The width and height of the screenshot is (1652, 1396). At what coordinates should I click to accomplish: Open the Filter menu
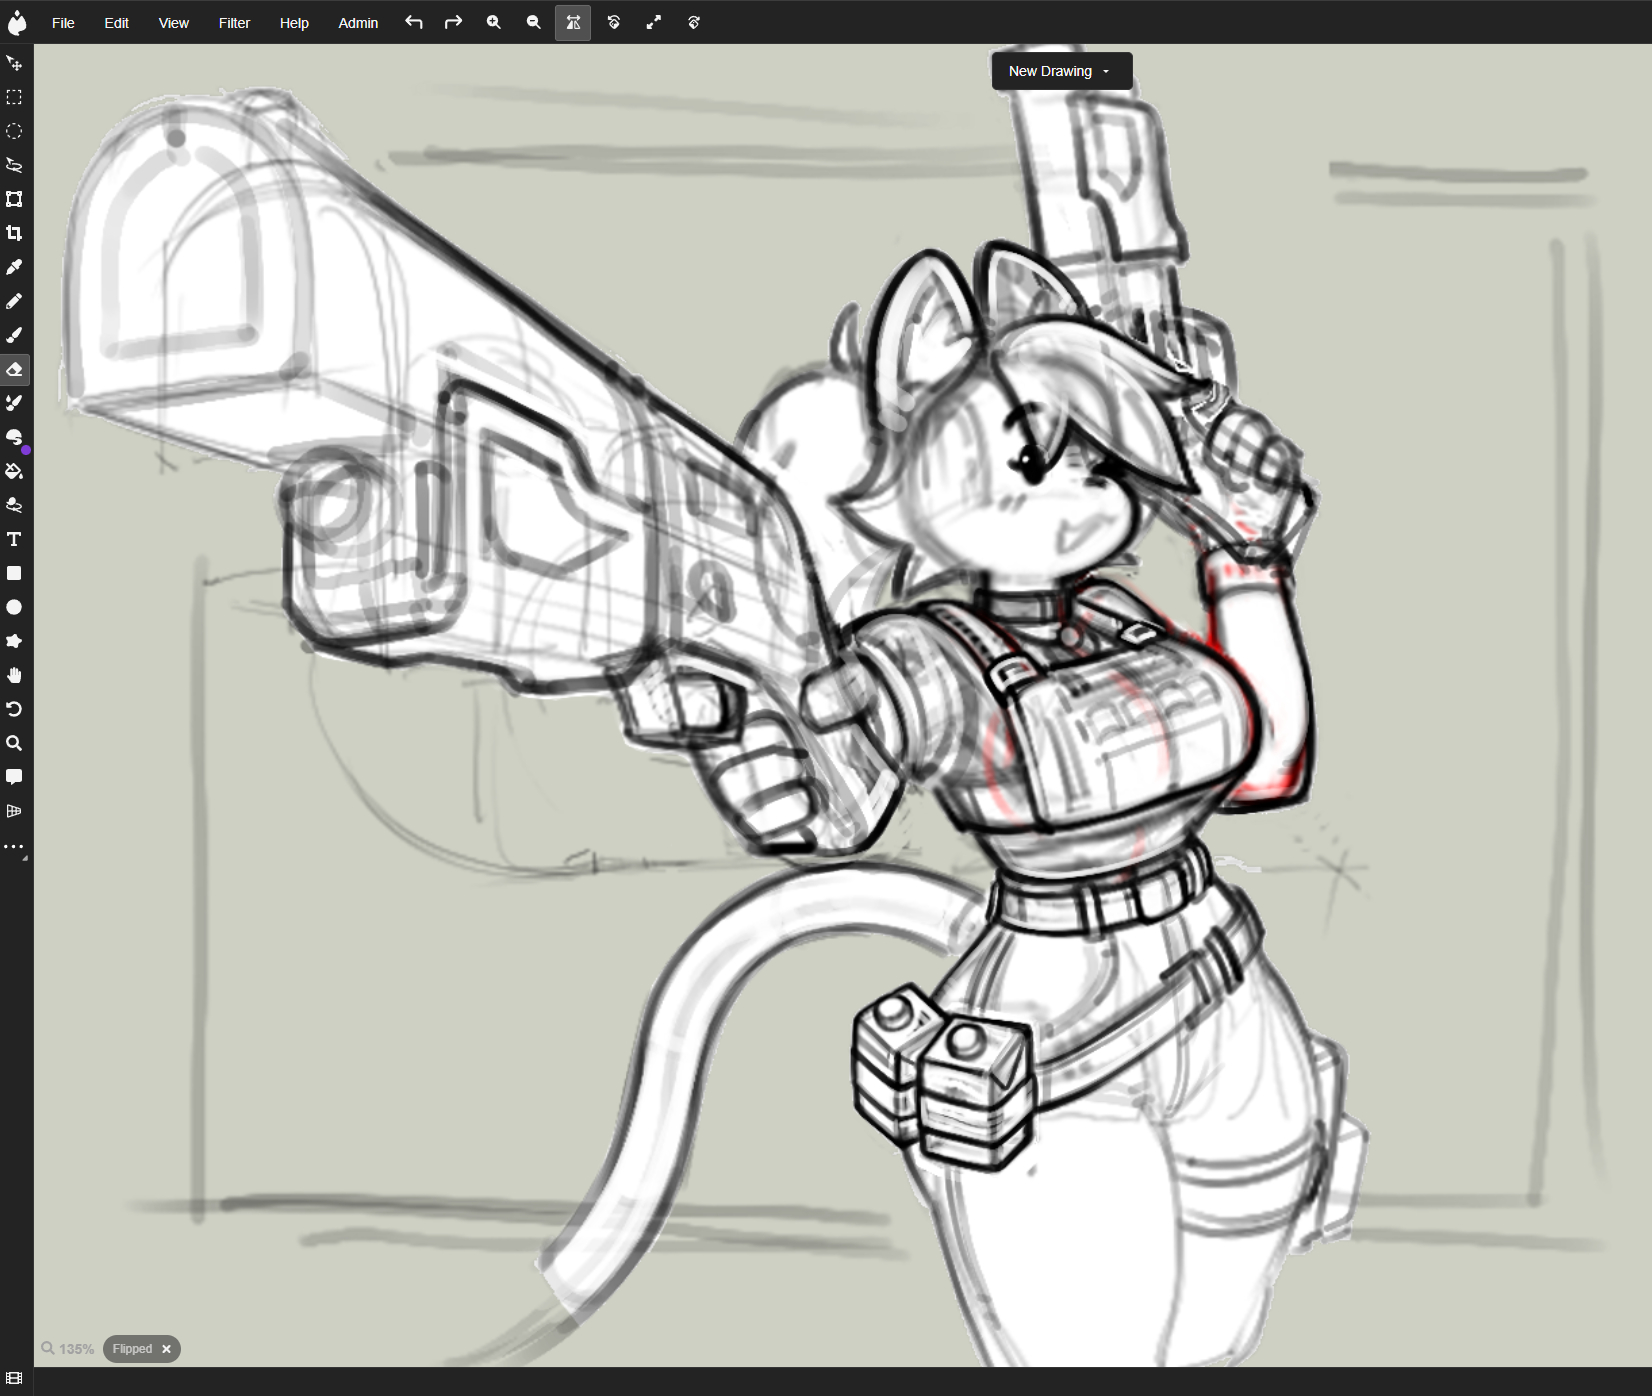[x=234, y=22]
